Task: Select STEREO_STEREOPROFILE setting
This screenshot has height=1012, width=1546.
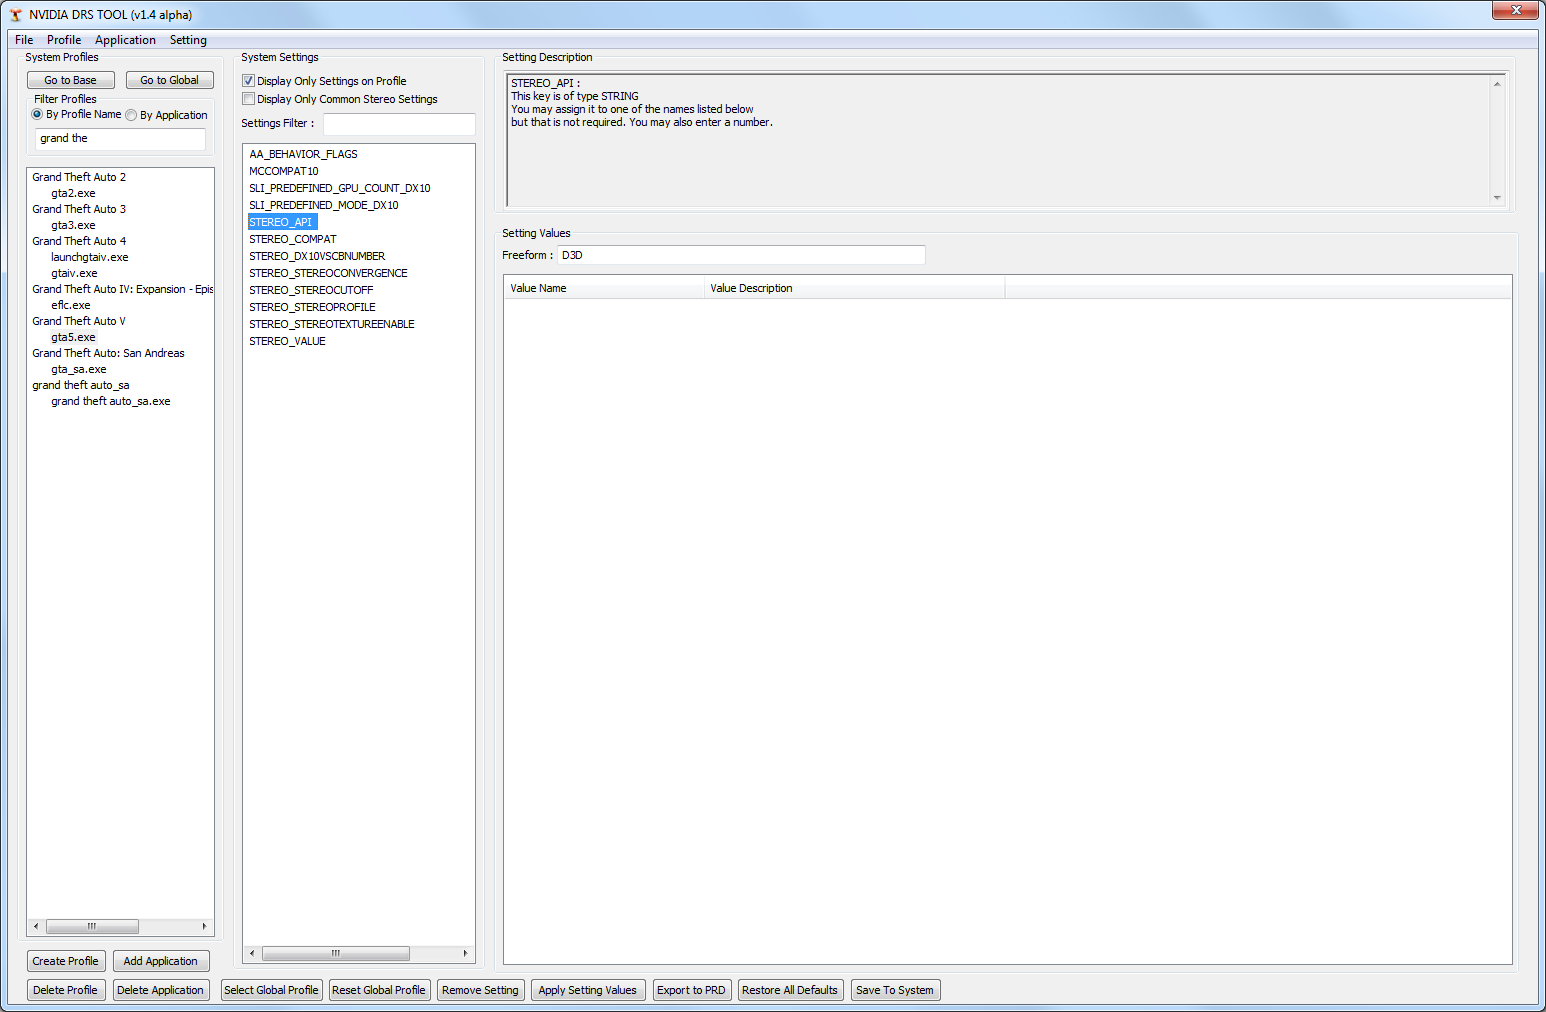Action: point(312,307)
